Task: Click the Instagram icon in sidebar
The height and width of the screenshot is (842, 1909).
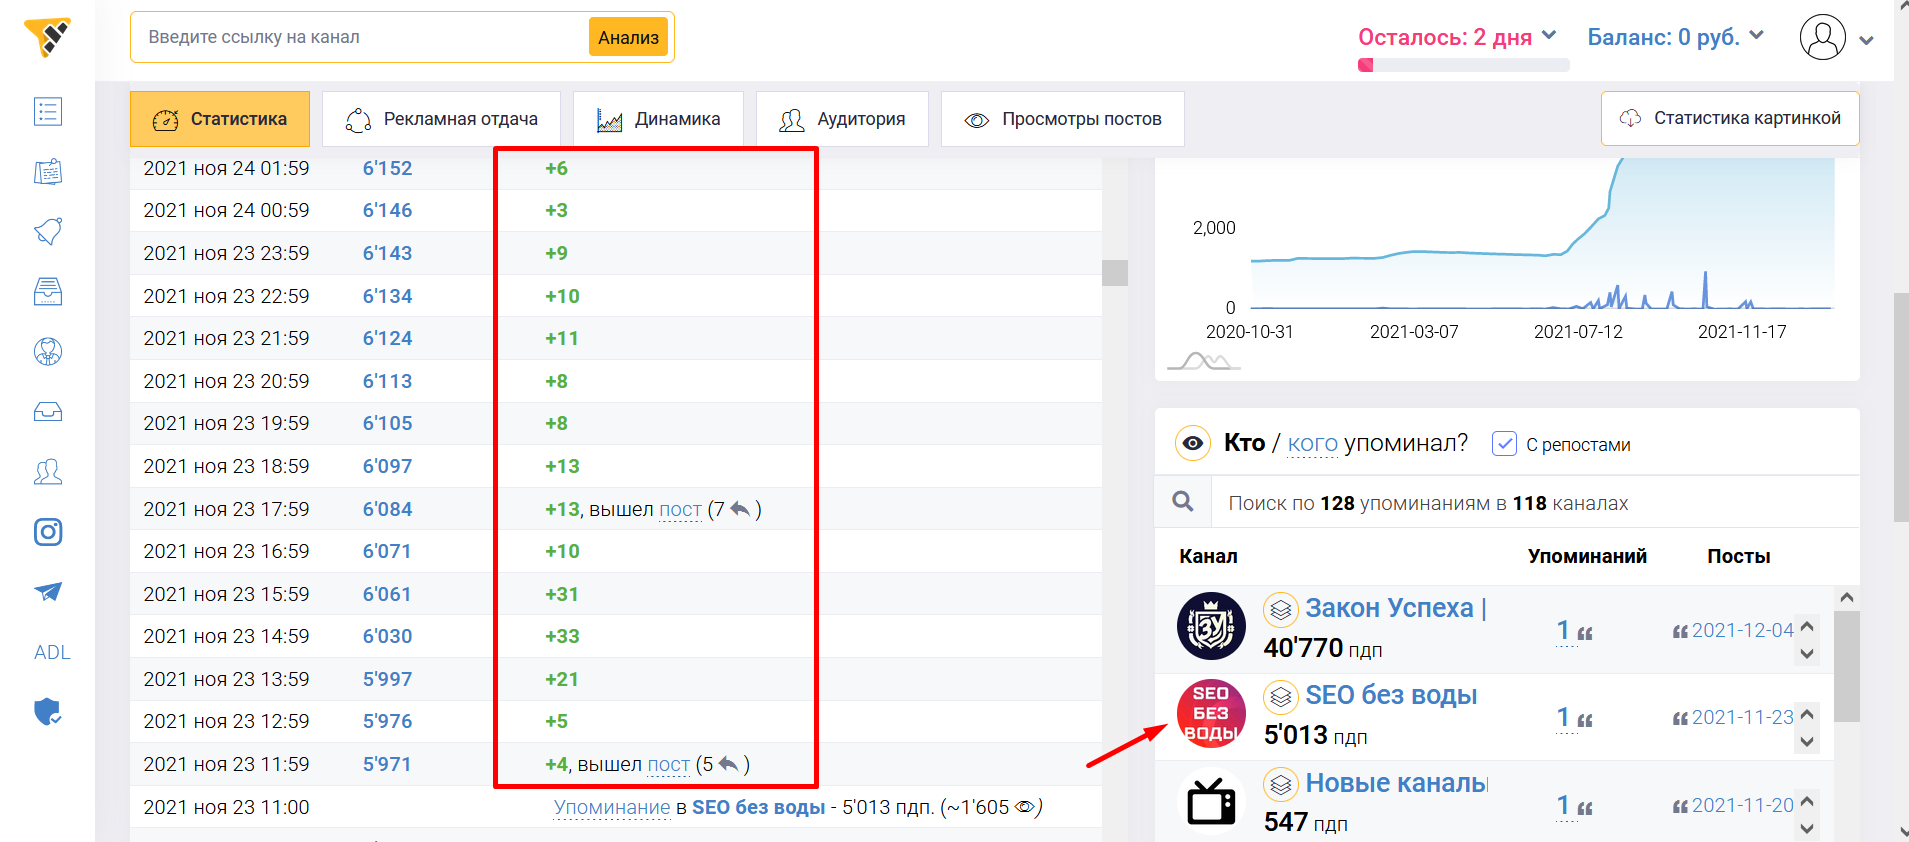Action: coord(48,532)
